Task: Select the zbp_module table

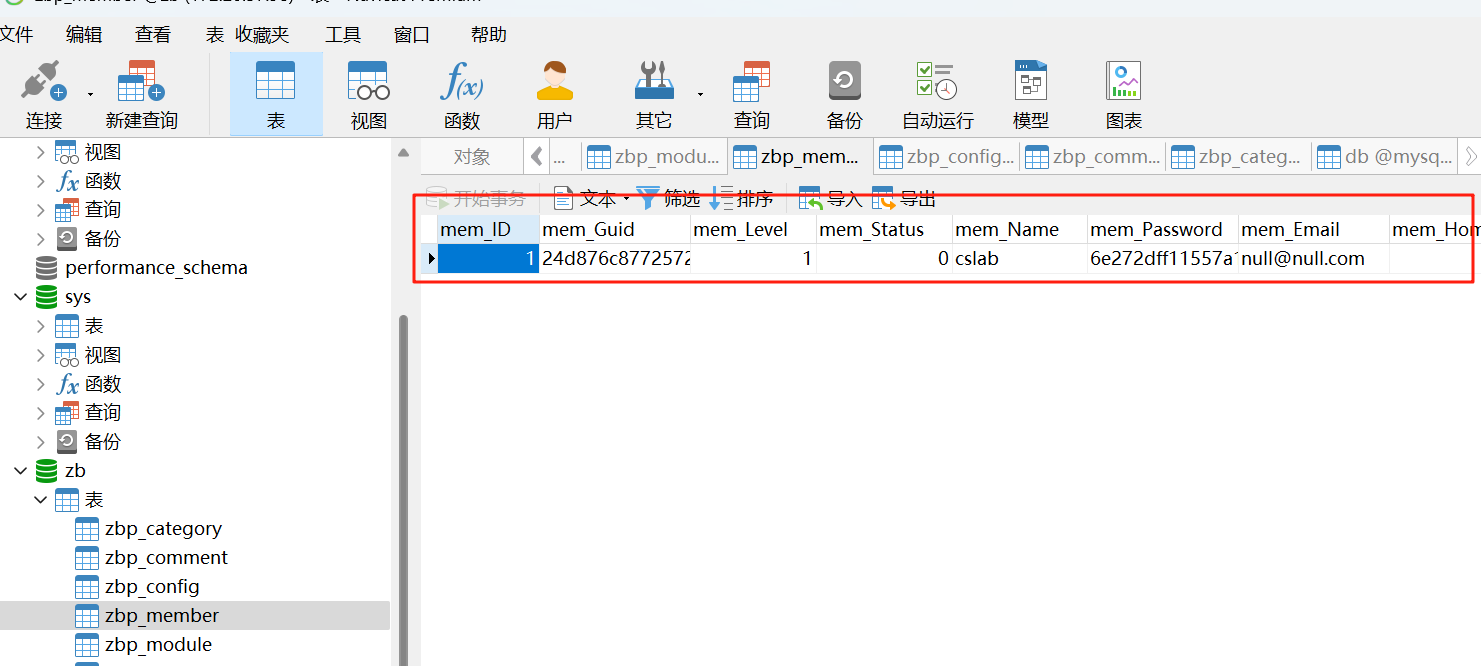Action: click(158, 645)
